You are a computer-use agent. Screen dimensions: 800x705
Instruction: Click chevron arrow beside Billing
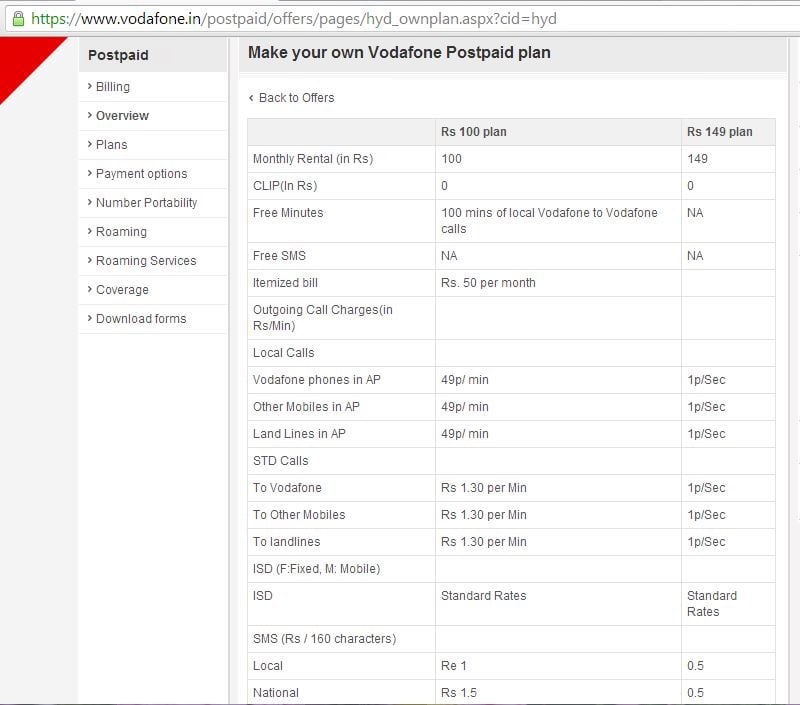click(x=90, y=86)
